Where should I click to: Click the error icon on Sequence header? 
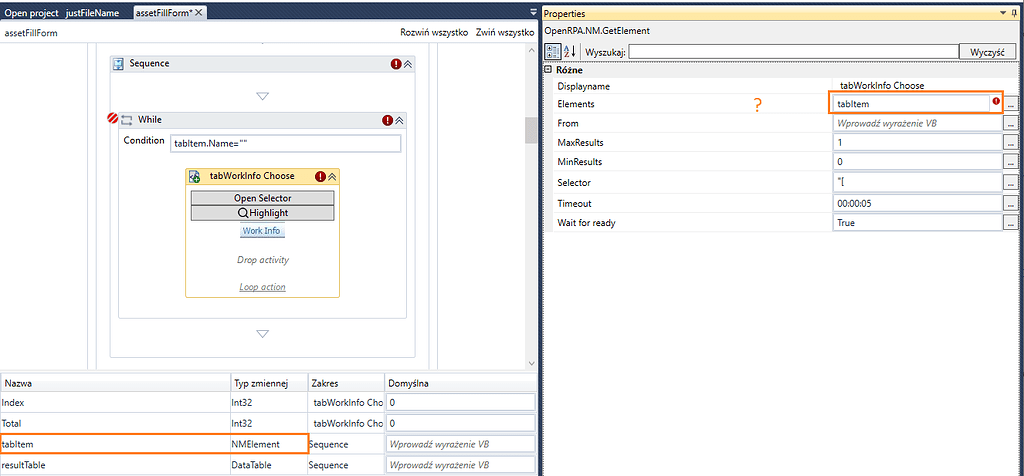pos(396,64)
